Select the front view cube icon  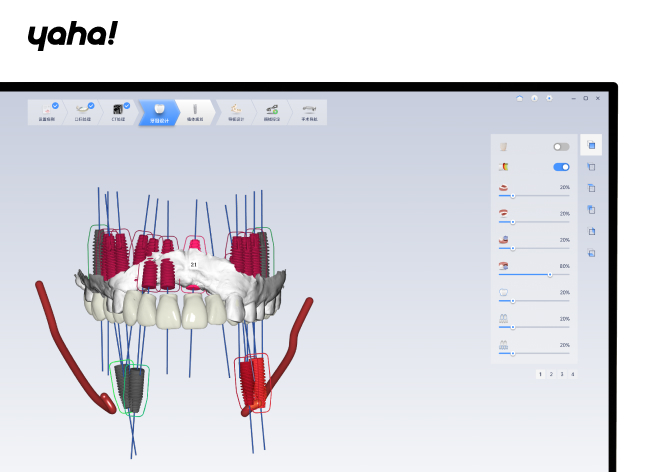591,145
